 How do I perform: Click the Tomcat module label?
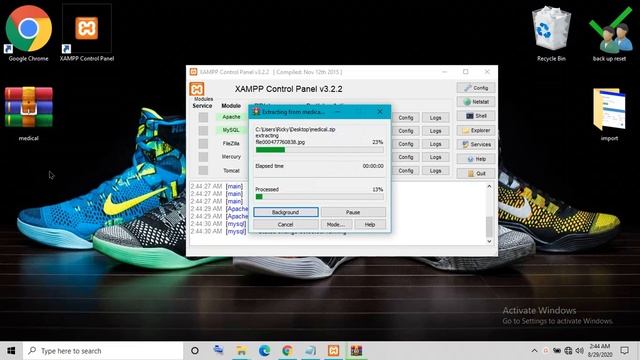tap(231, 171)
